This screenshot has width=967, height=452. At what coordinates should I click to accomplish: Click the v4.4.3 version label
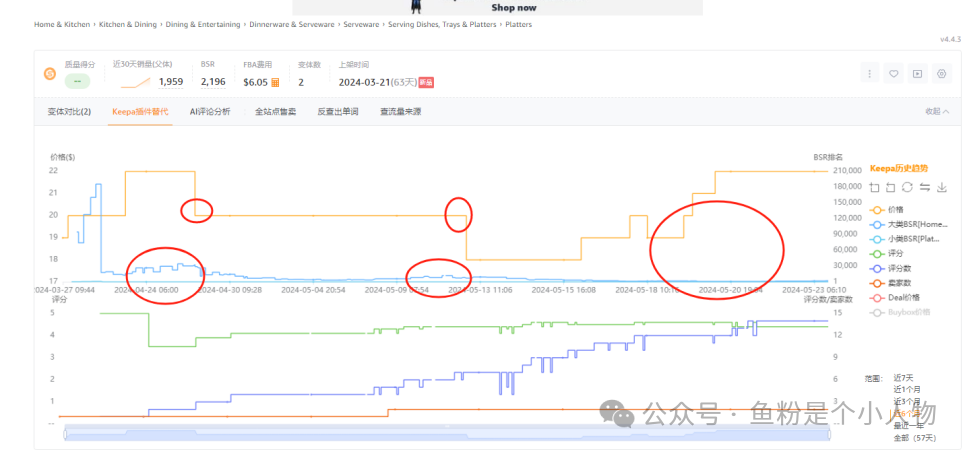(x=950, y=39)
